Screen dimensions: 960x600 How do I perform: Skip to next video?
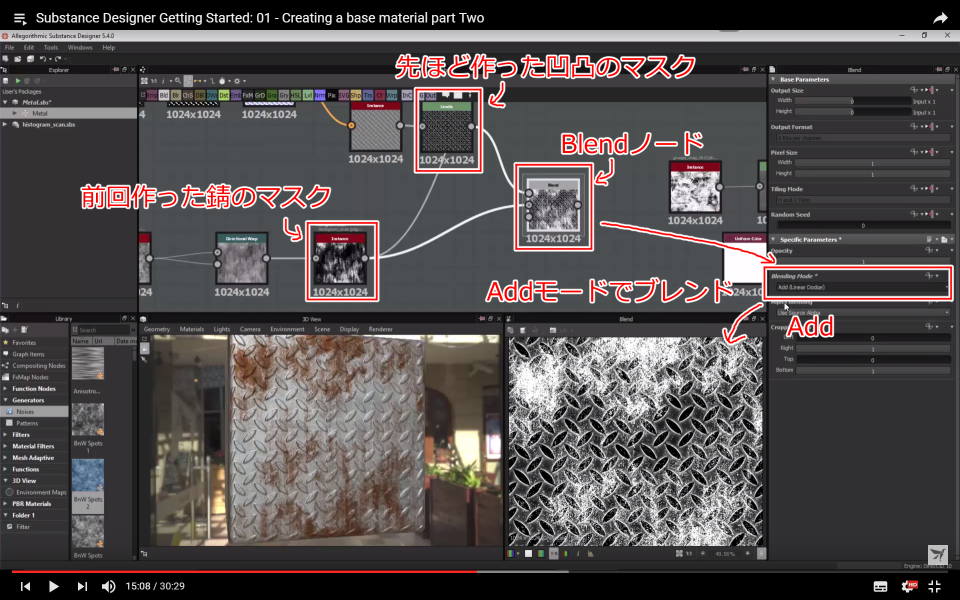pyautogui.click(x=82, y=587)
